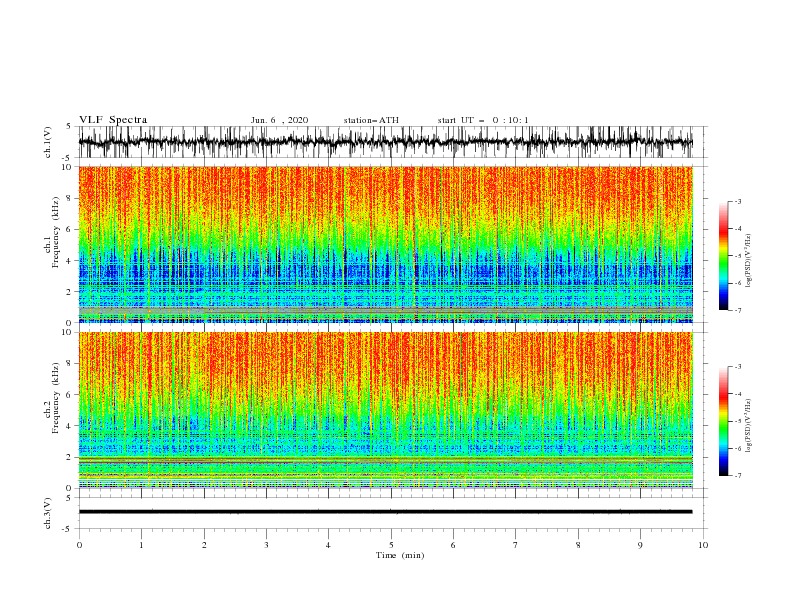The width and height of the screenshot is (792, 612).
Task: Click the "ch.3(V)" axis label
Action: coord(48,513)
